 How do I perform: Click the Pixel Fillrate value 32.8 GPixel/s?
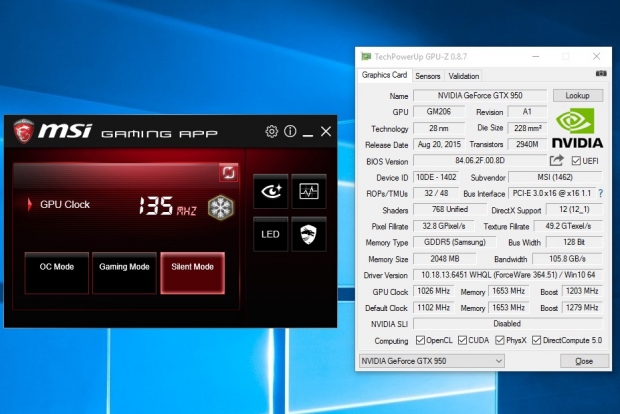click(x=444, y=226)
